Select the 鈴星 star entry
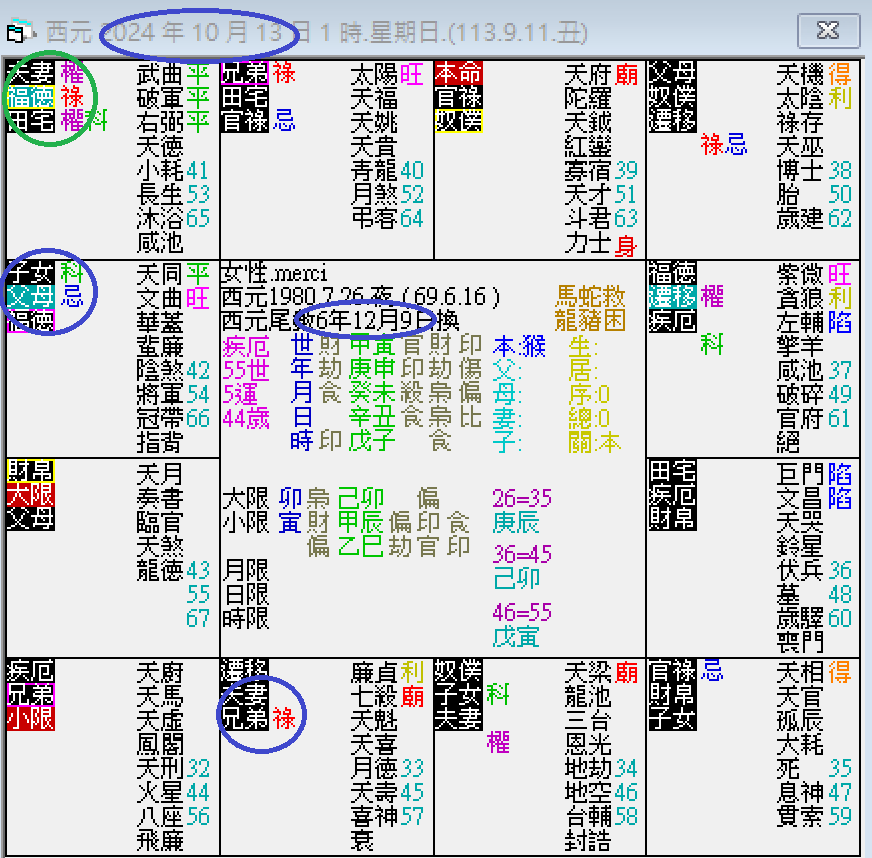 800,547
